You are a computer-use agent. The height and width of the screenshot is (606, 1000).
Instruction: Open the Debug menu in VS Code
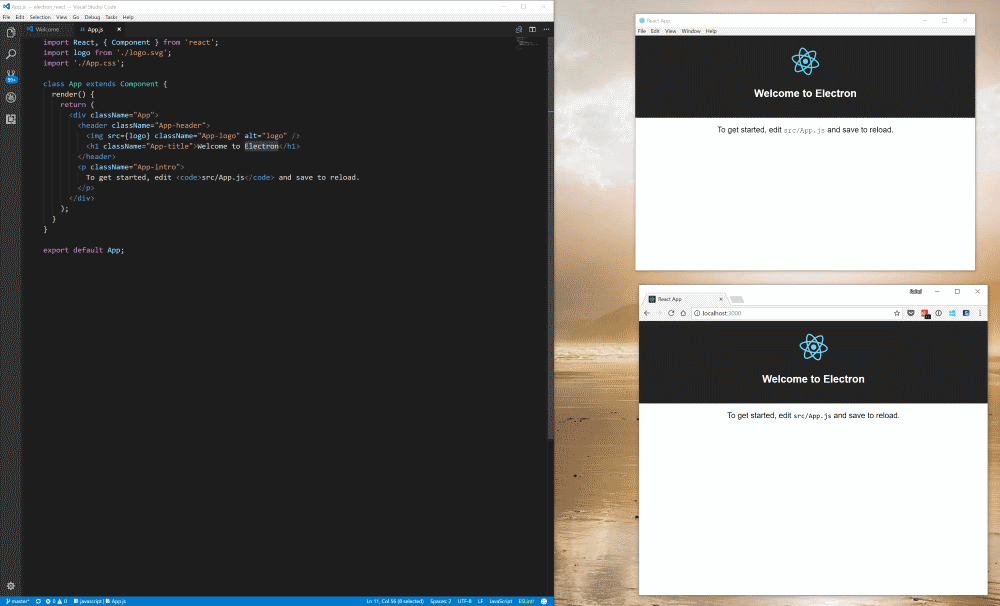click(x=92, y=17)
